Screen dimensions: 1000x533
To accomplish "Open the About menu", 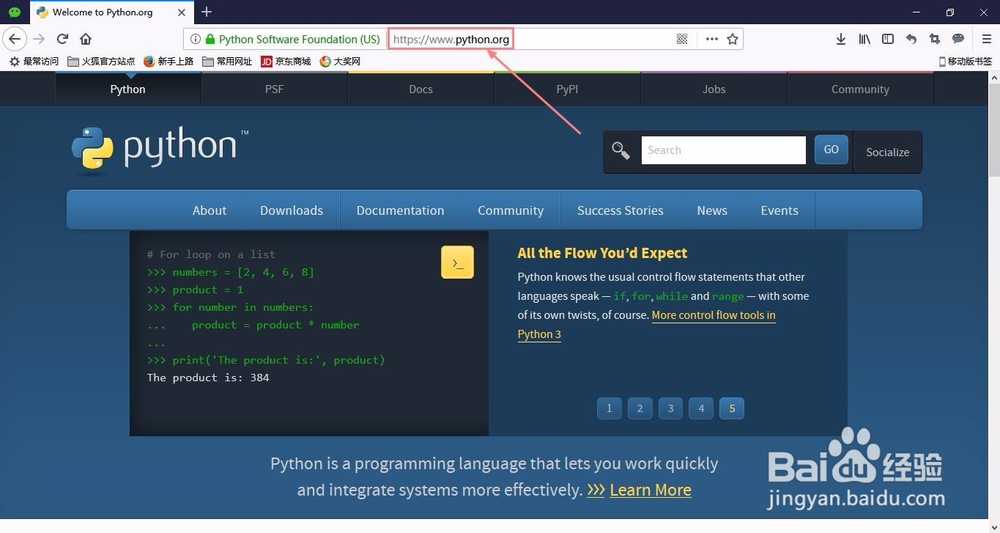I will click(x=209, y=210).
